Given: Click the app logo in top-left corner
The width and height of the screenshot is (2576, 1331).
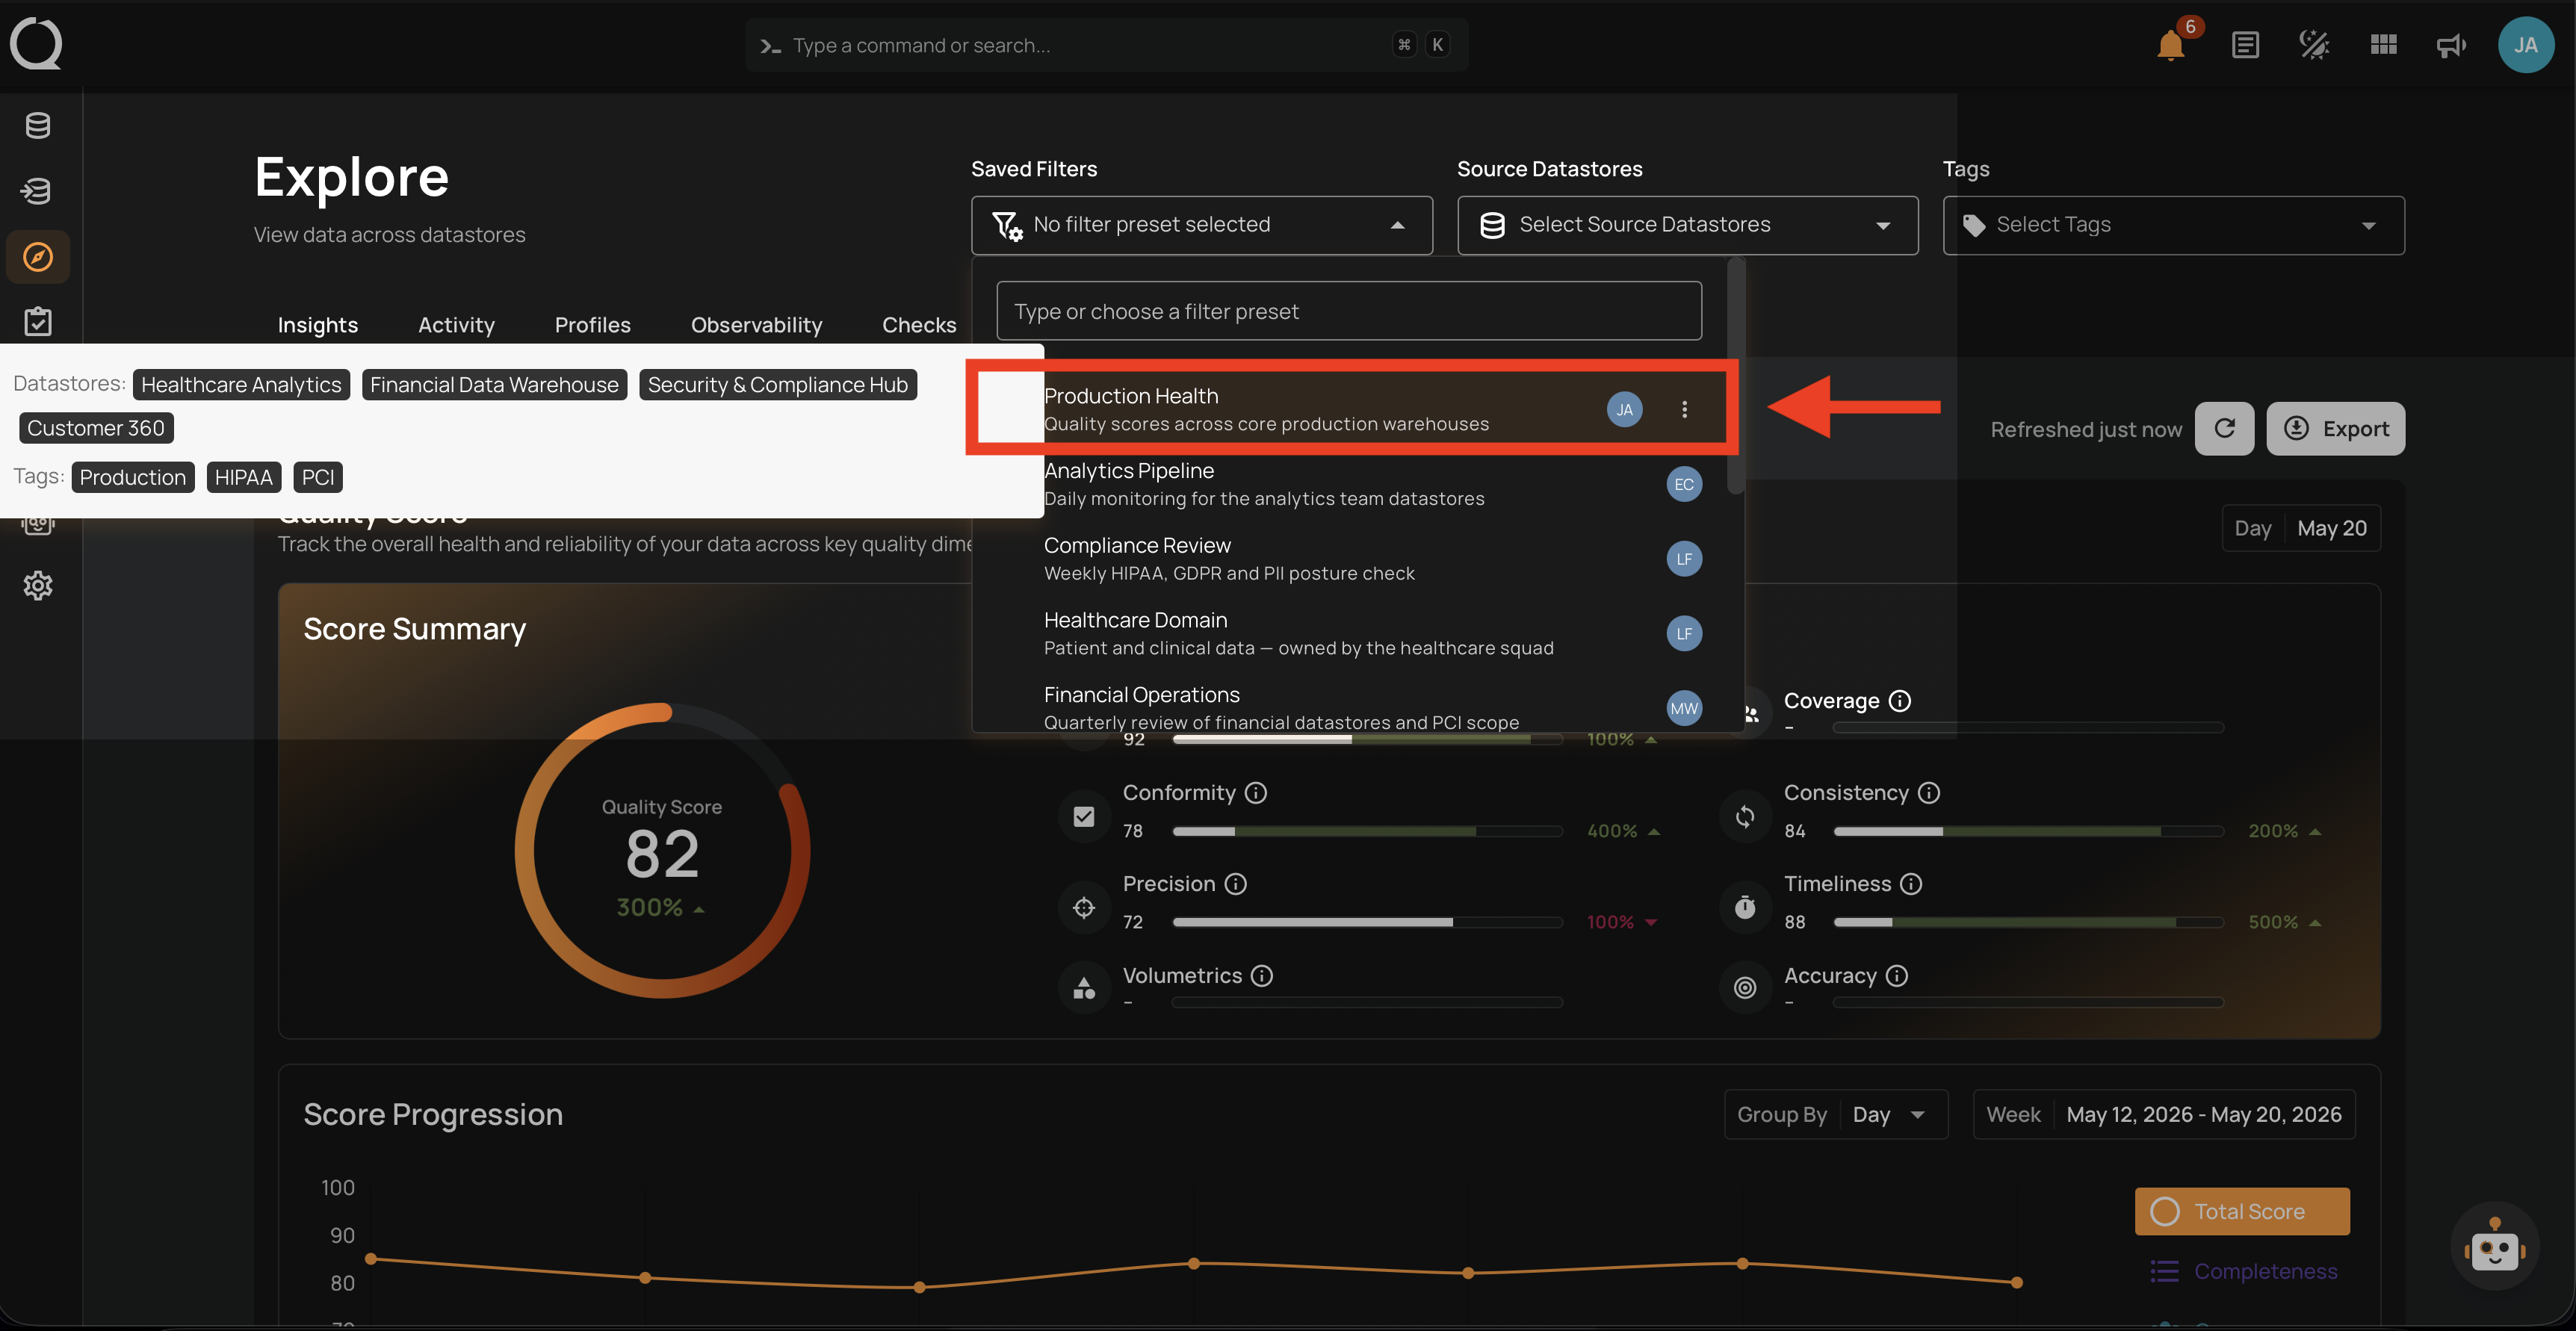Looking at the screenshot, I should (36, 43).
